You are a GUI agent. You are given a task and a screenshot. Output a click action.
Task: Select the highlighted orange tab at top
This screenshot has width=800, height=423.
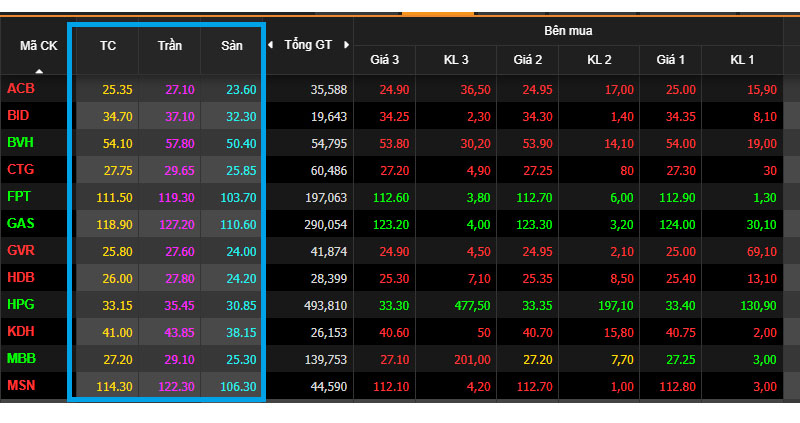coord(438,14)
